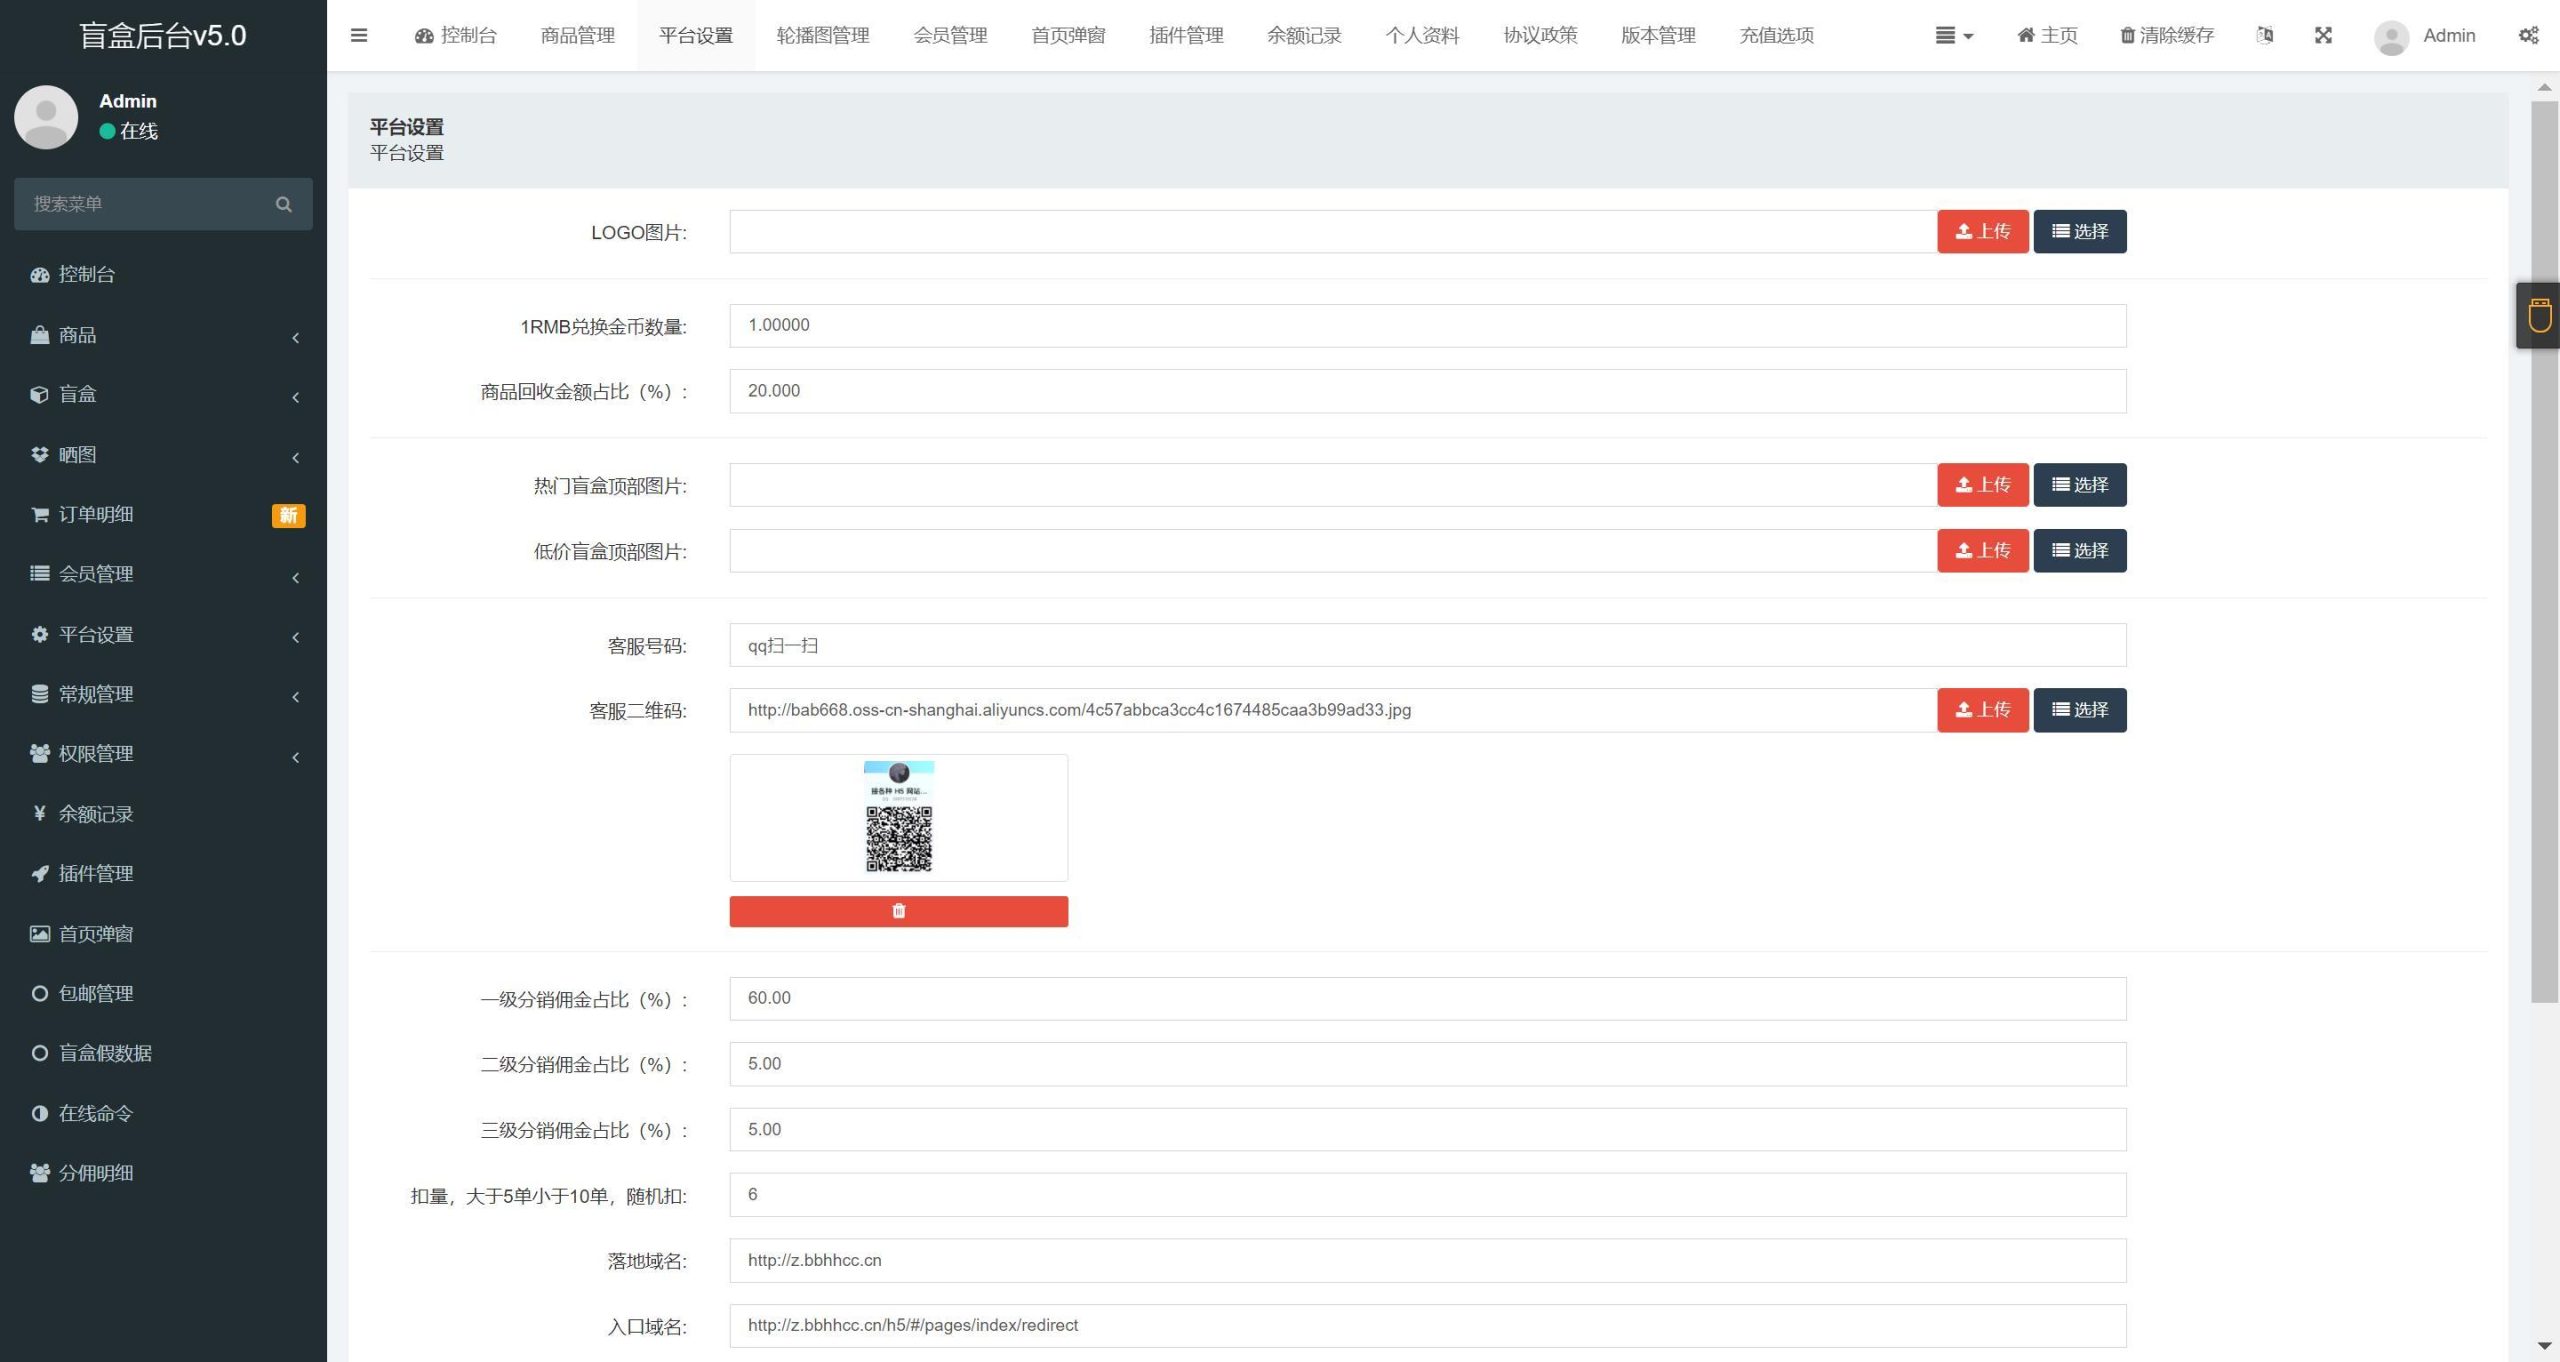Click the 入口域名 input field
2560x1362 pixels.
(1427, 1325)
